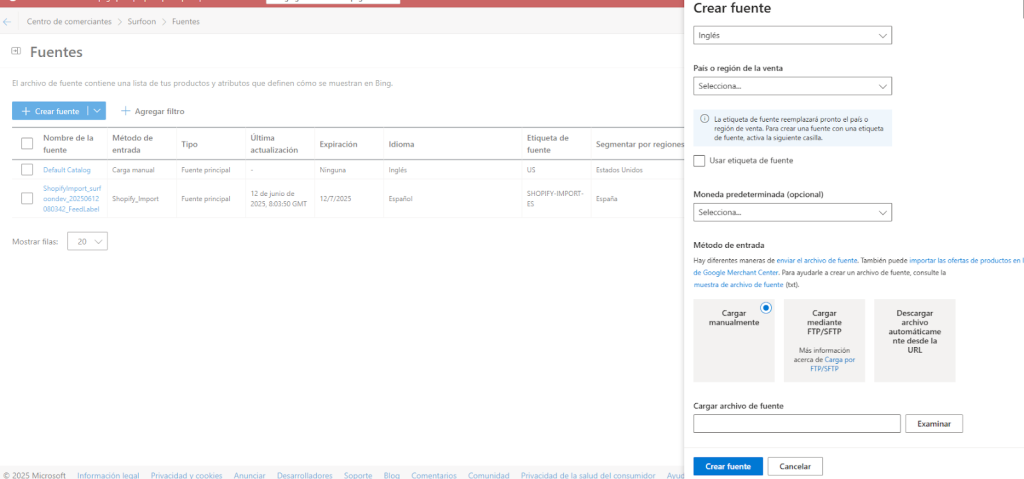Image resolution: width=1024 pixels, height=479 pixels.
Task: Click the info icon in the etiqueta notice
Action: click(704, 119)
